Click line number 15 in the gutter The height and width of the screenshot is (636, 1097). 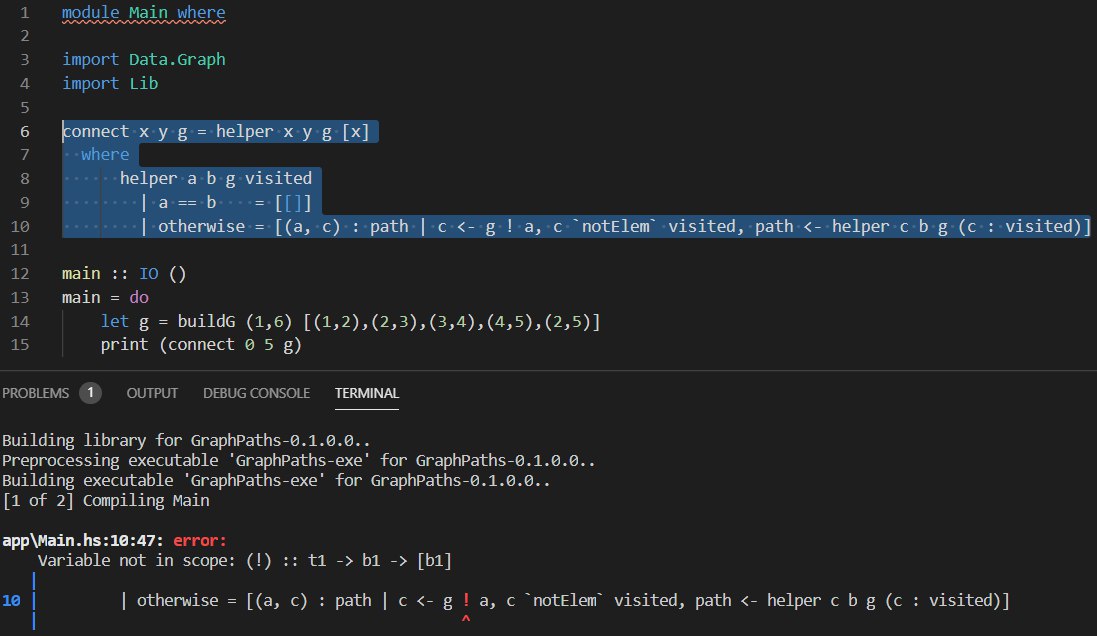(24, 345)
